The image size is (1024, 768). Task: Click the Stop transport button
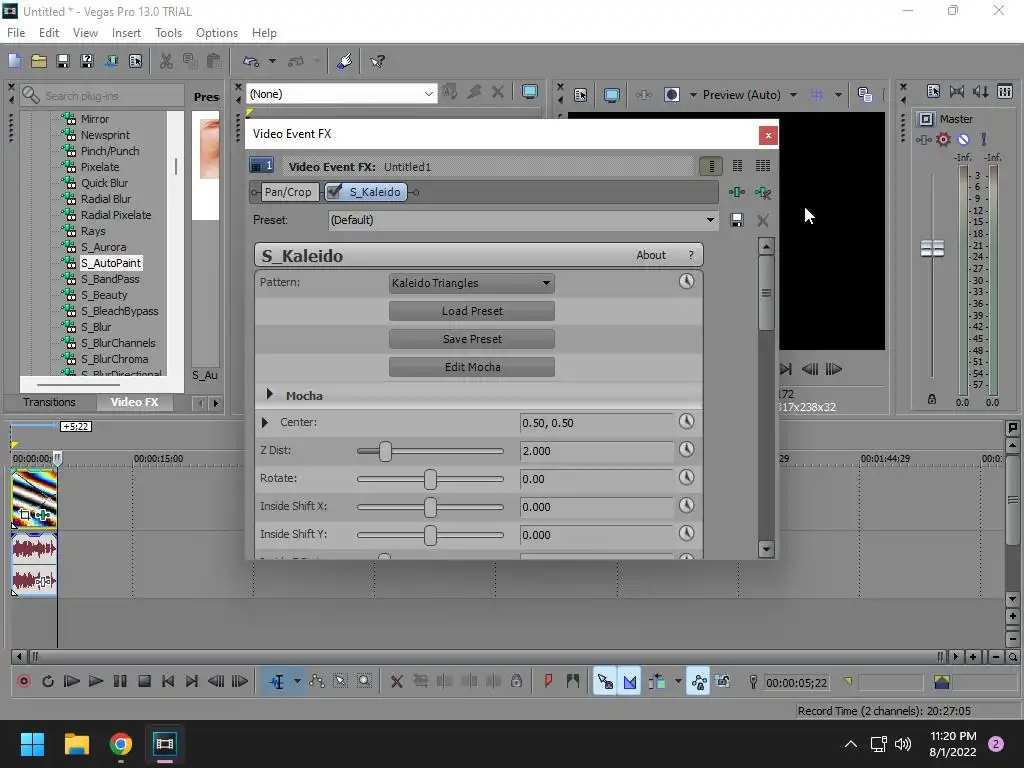(144, 681)
